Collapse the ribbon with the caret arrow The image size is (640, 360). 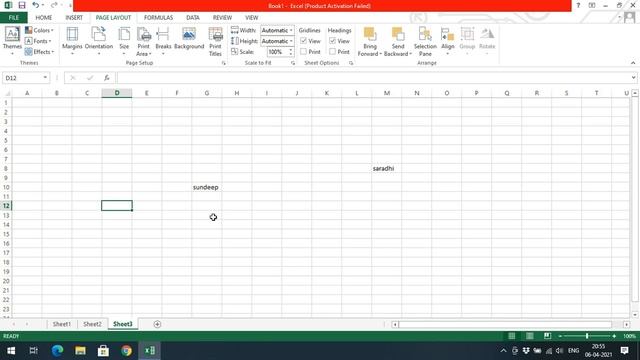(x=633, y=63)
